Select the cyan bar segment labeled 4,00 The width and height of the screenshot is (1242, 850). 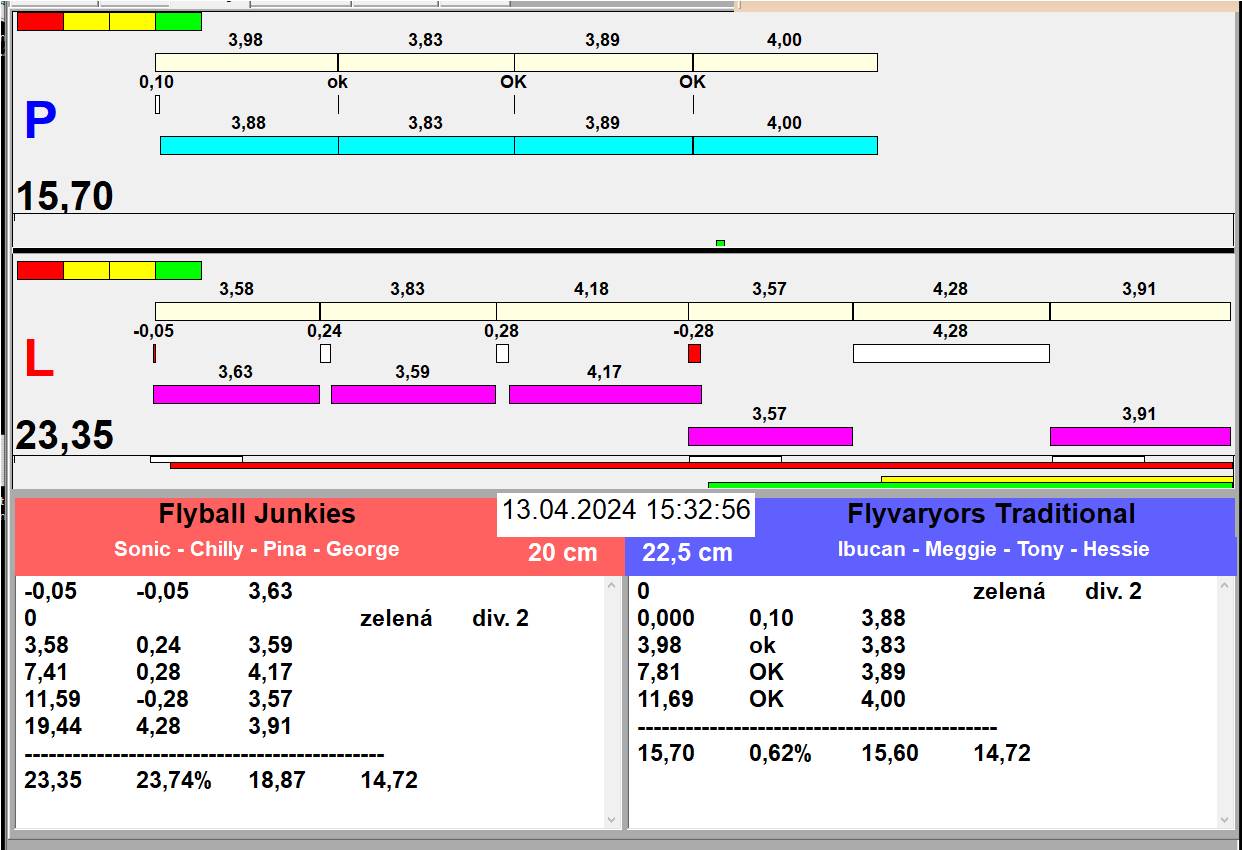[x=785, y=145]
